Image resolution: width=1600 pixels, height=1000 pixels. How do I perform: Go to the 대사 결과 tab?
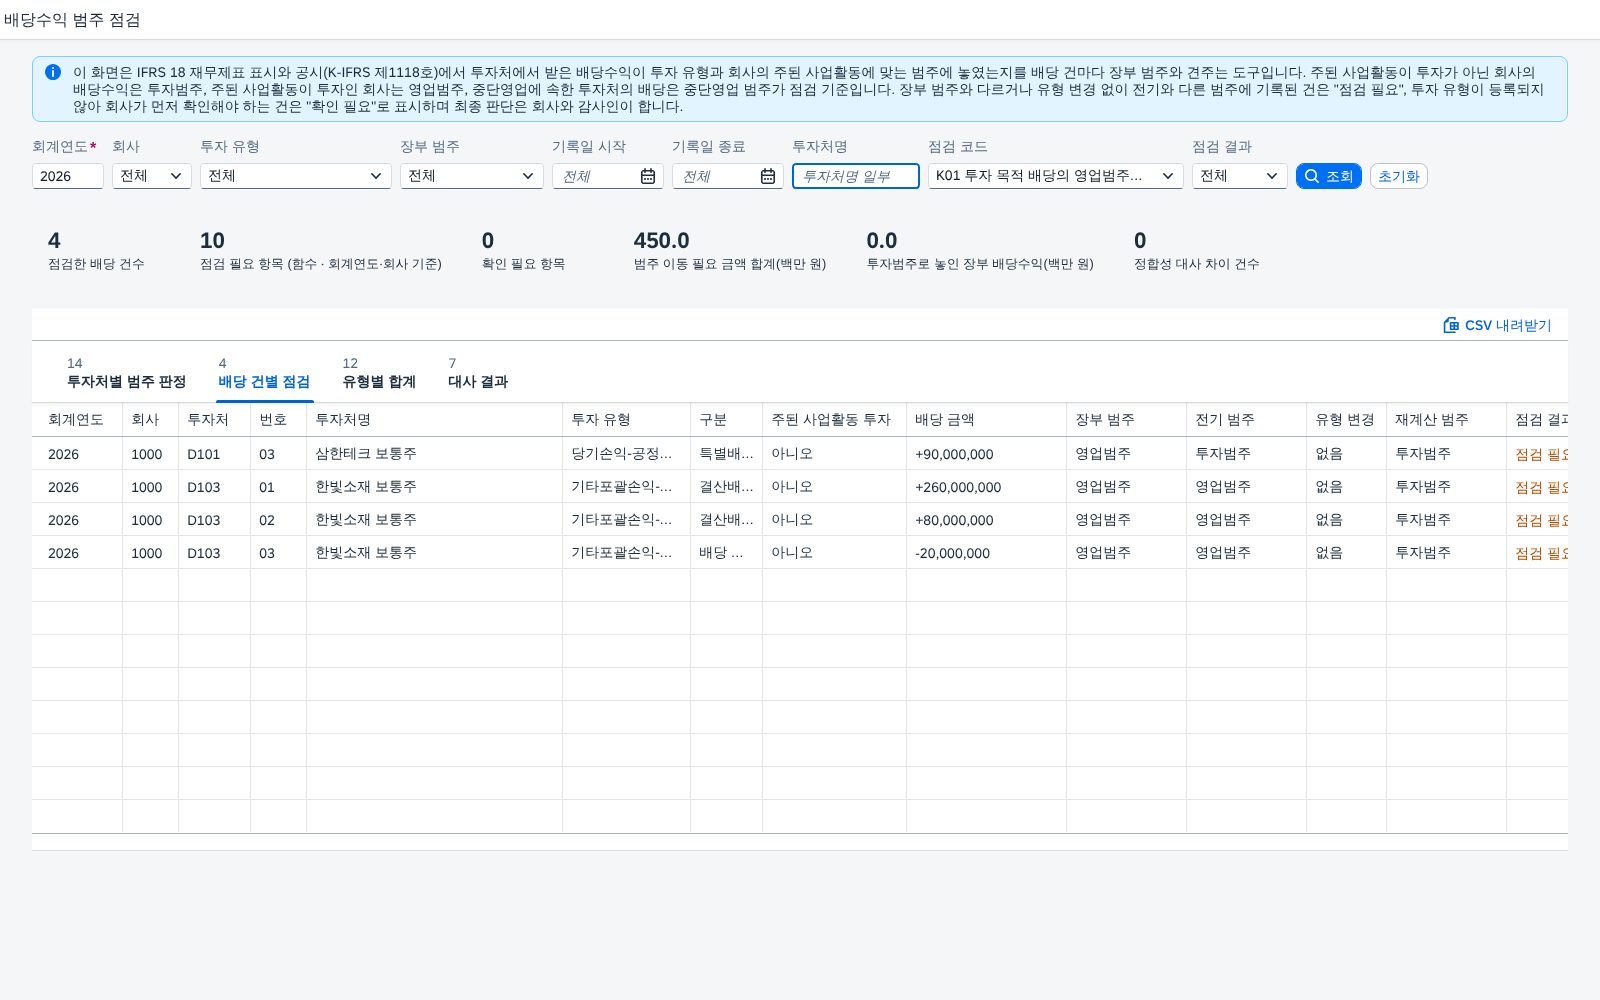tap(478, 373)
